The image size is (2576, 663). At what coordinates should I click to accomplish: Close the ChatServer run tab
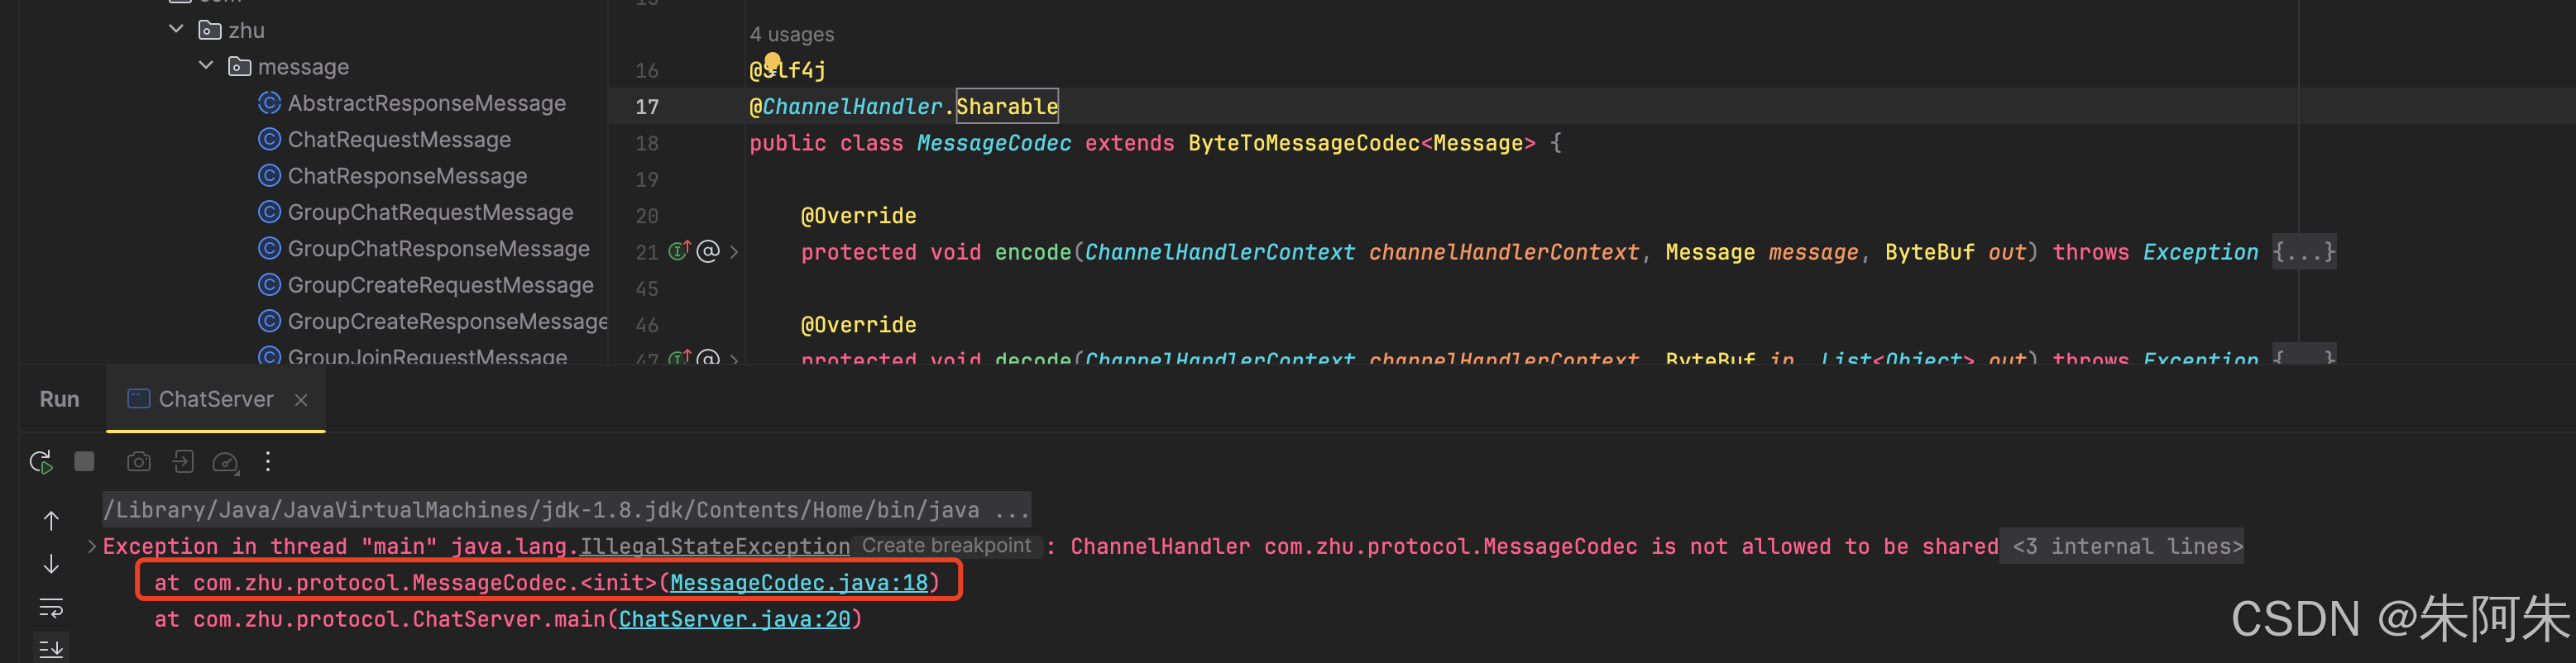pos(301,400)
